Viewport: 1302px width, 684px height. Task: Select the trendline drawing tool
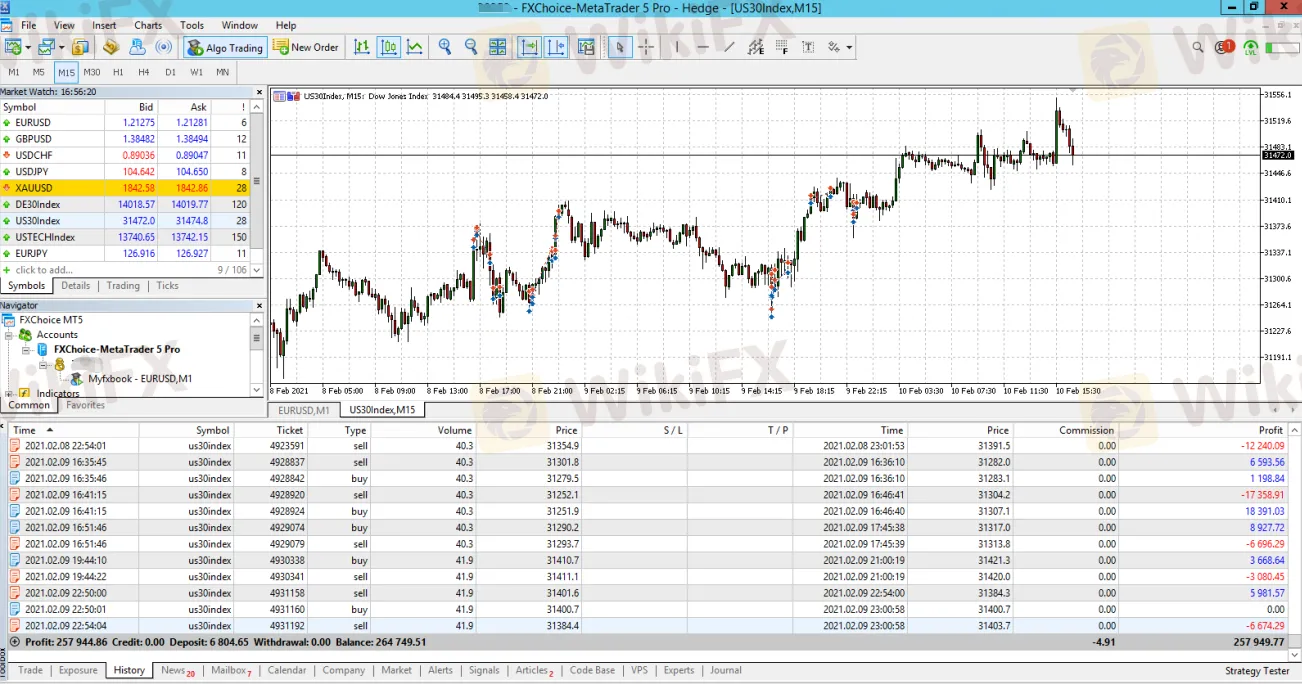pyautogui.click(x=729, y=47)
